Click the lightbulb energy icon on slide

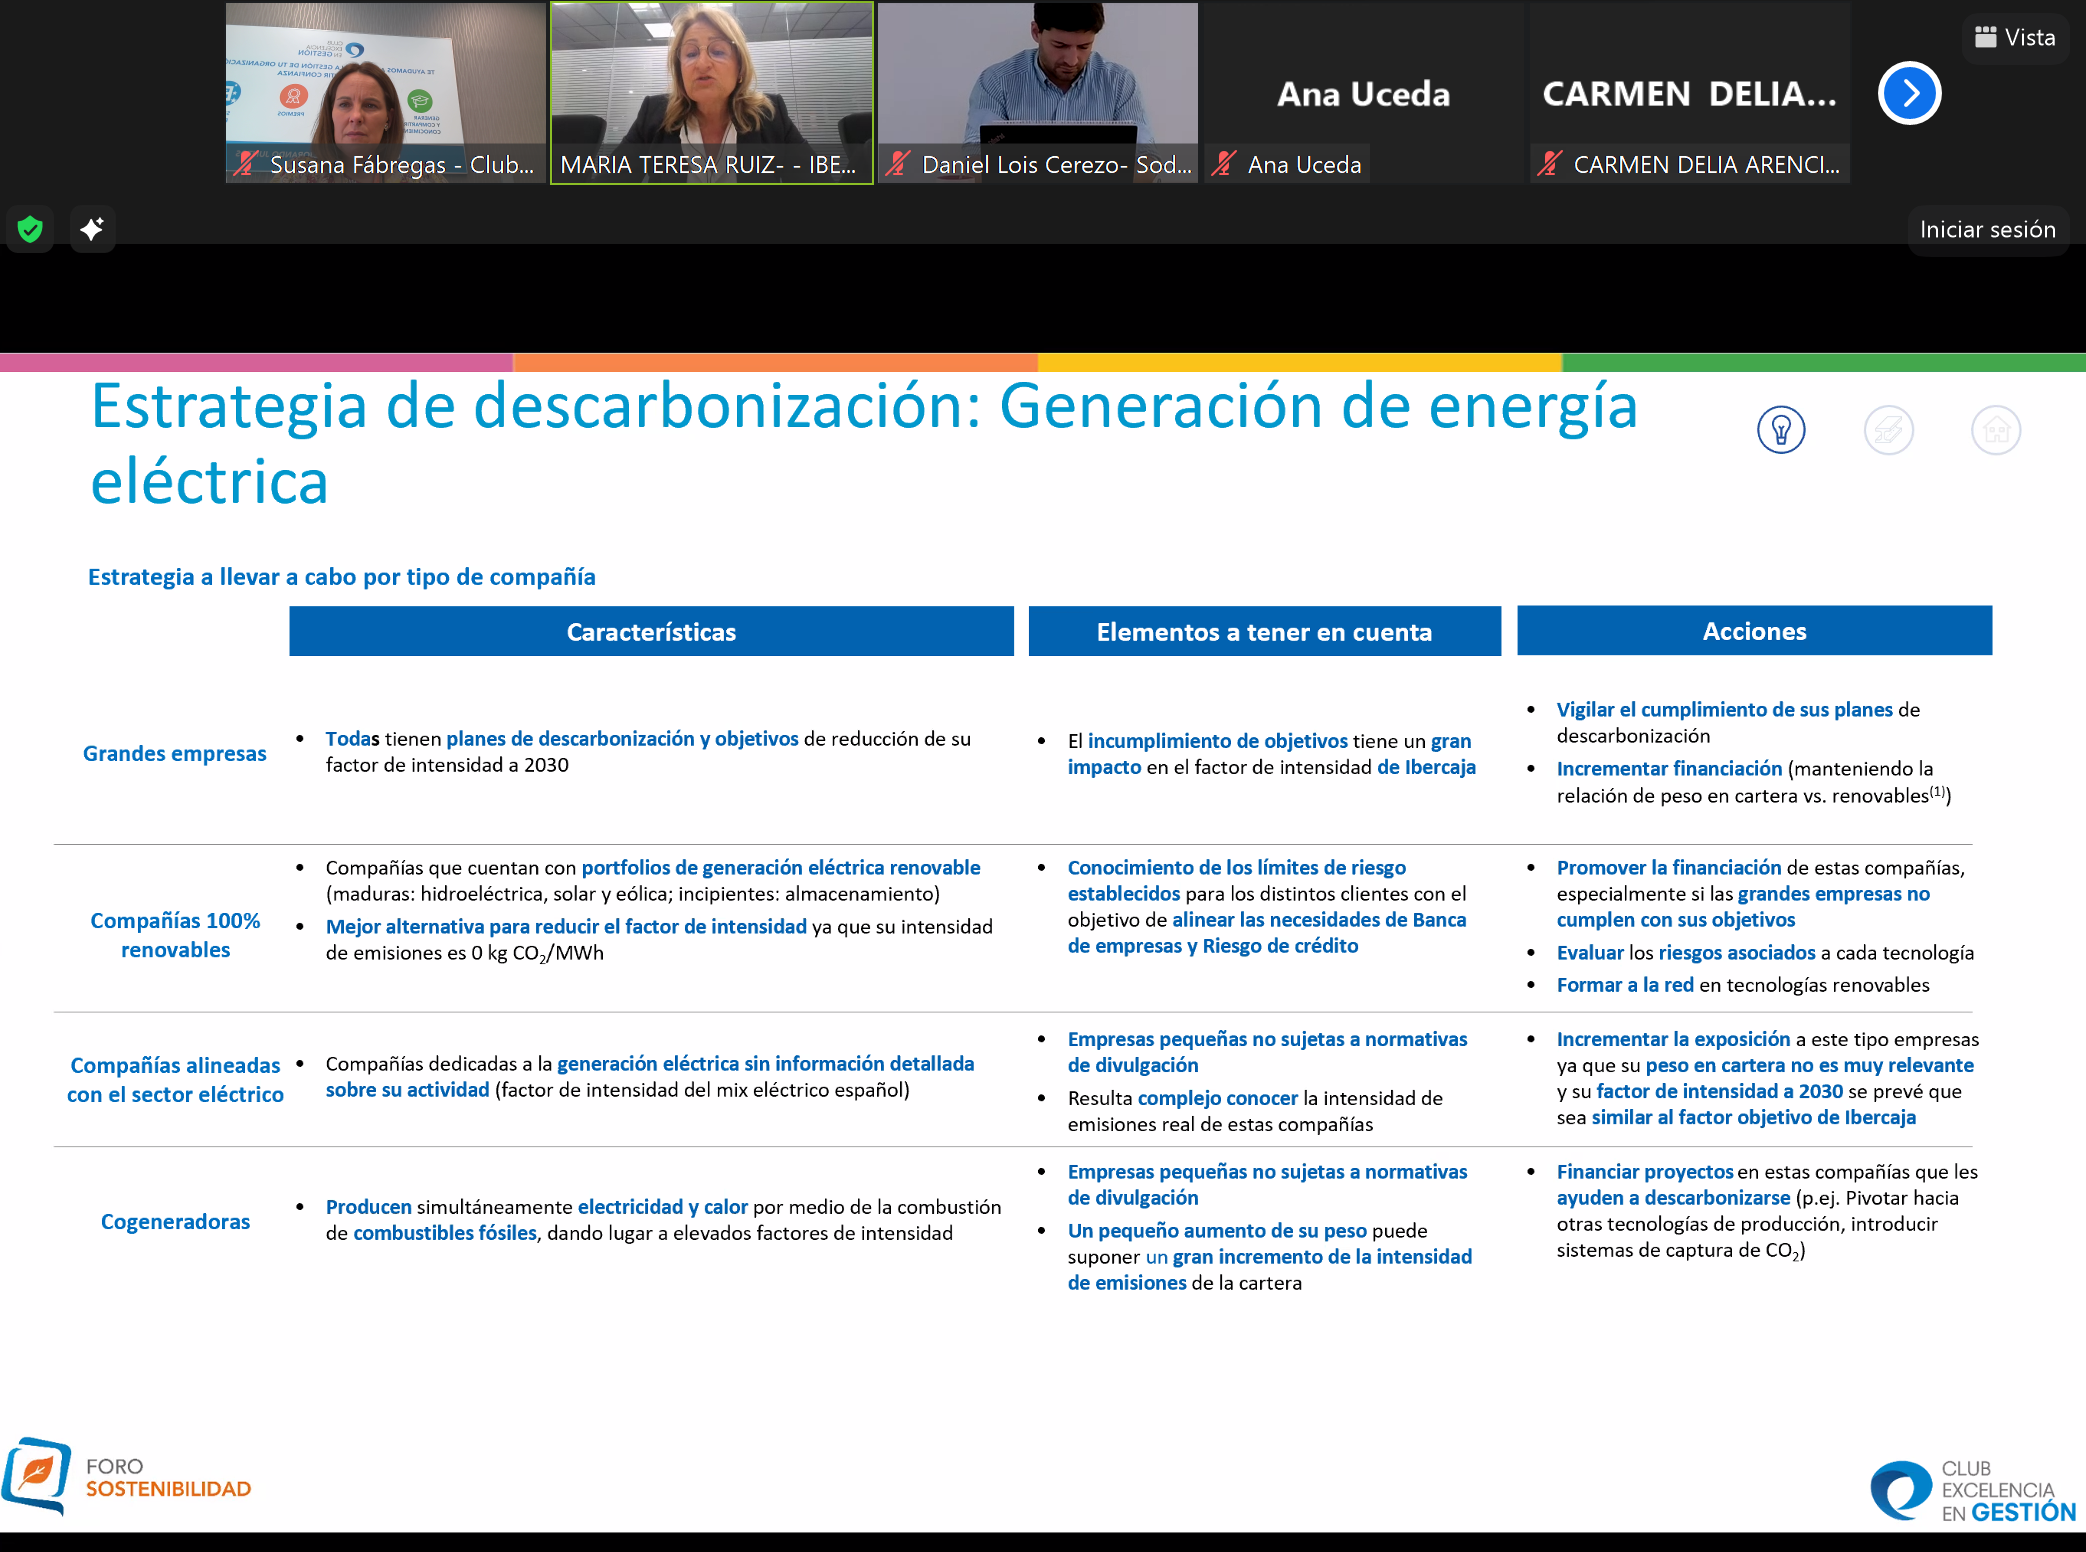[1781, 431]
